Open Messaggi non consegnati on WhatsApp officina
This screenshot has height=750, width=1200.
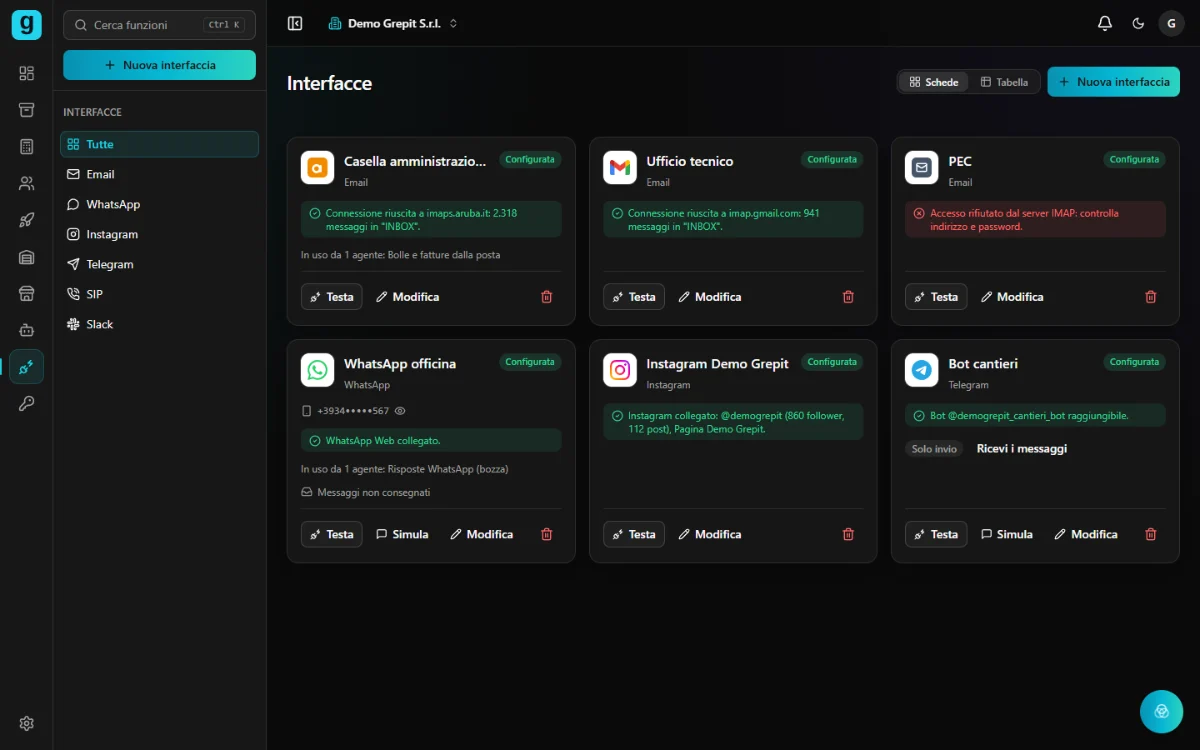tap(366, 492)
